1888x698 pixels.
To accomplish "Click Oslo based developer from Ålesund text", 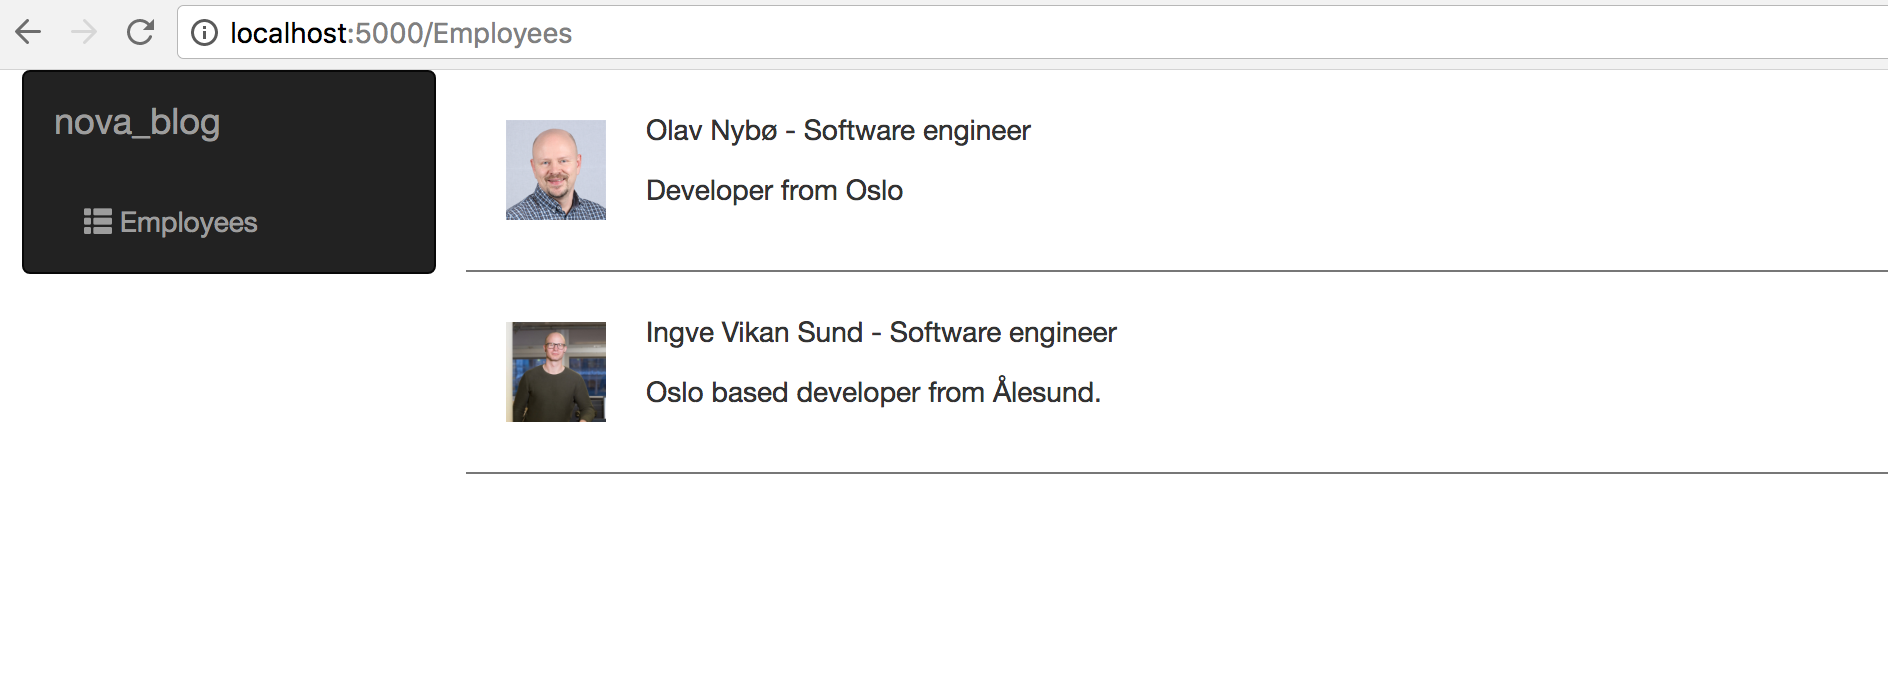I will click(873, 392).
